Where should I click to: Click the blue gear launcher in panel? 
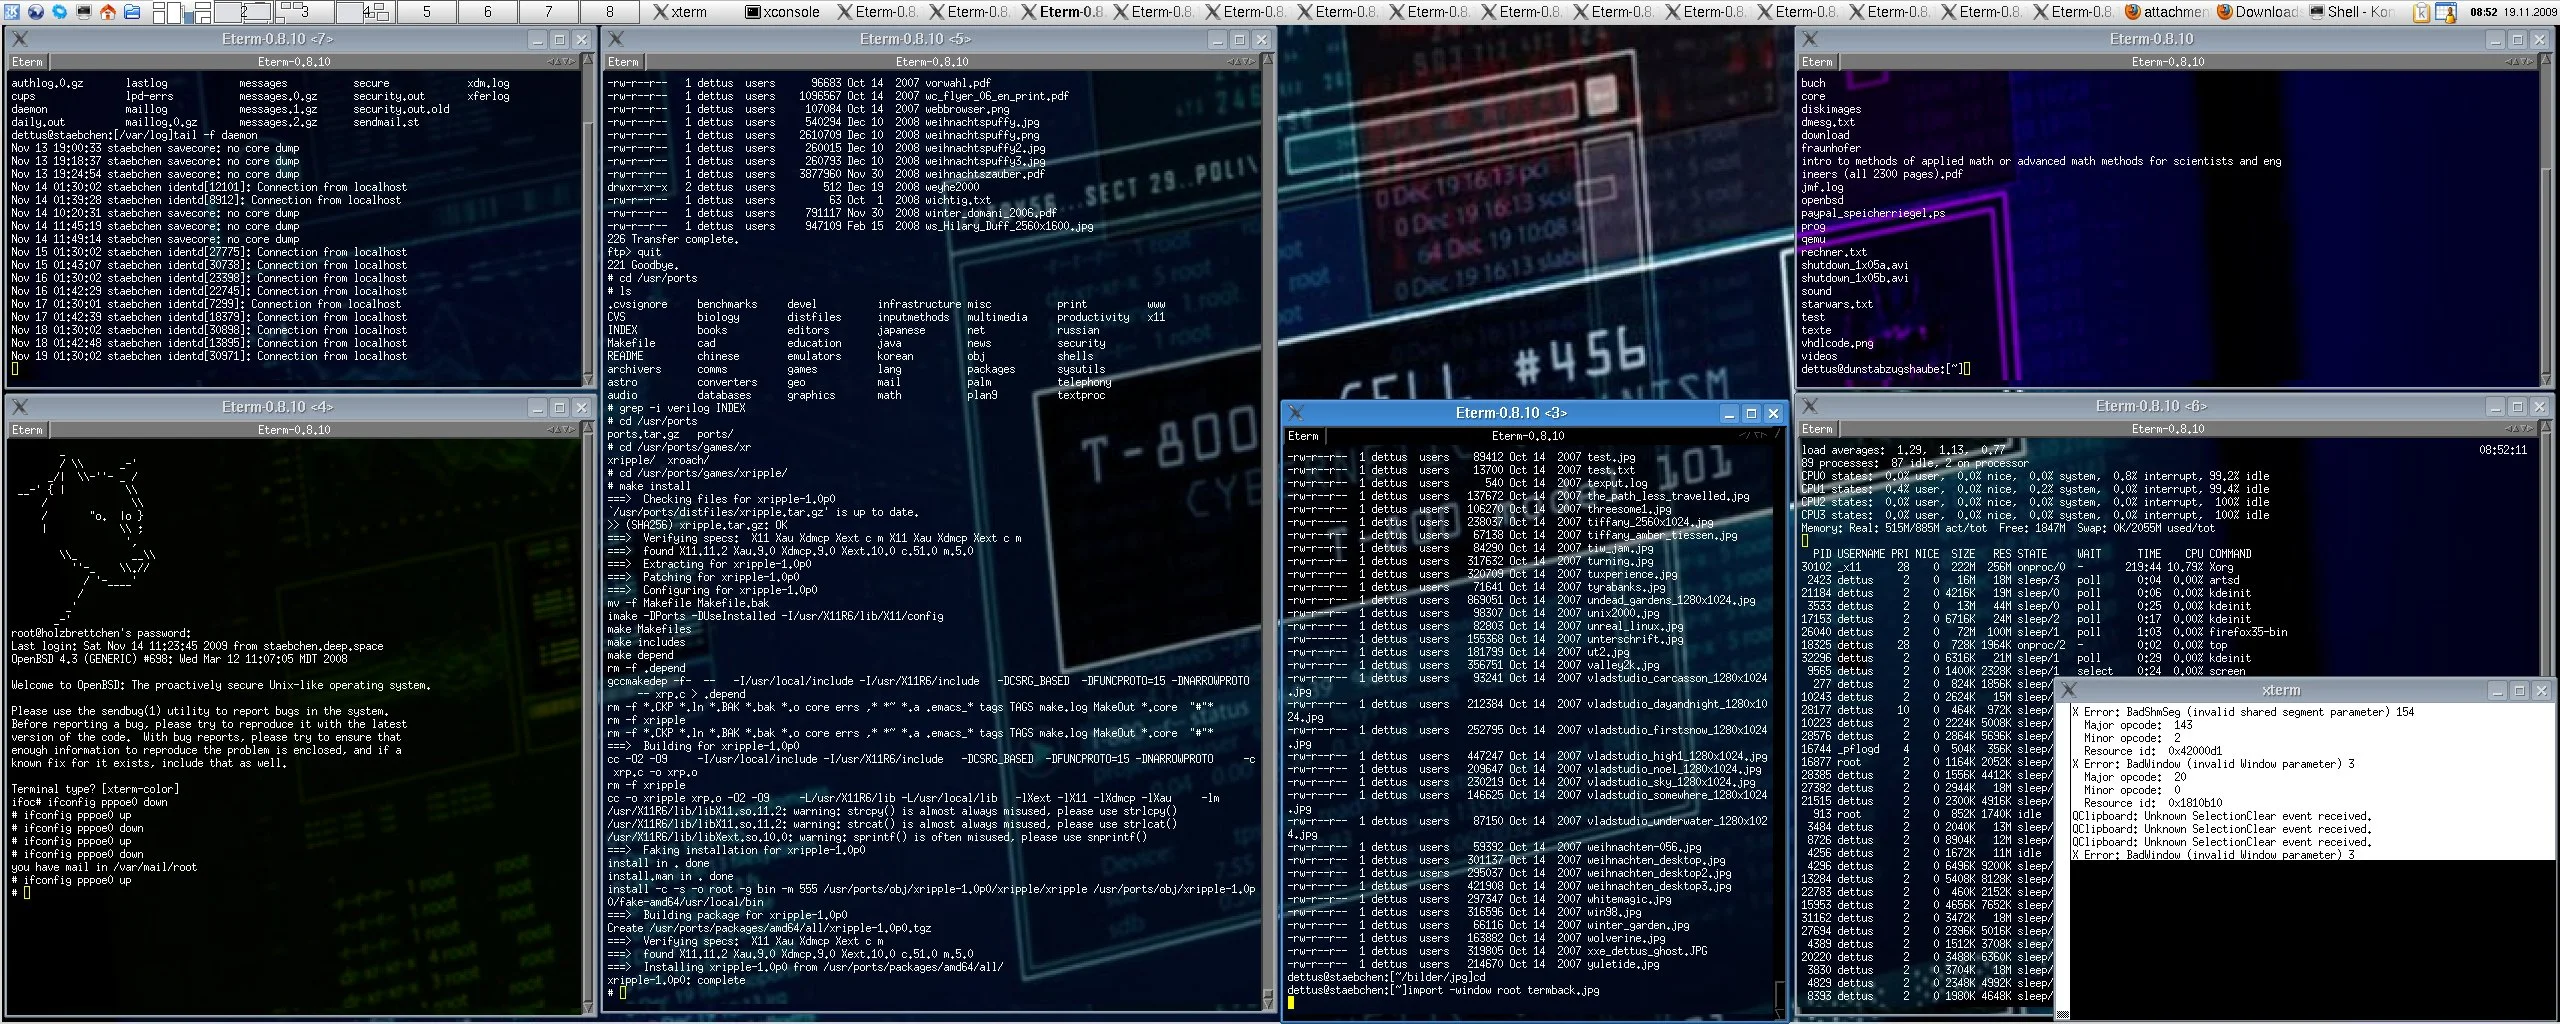pos(60,12)
